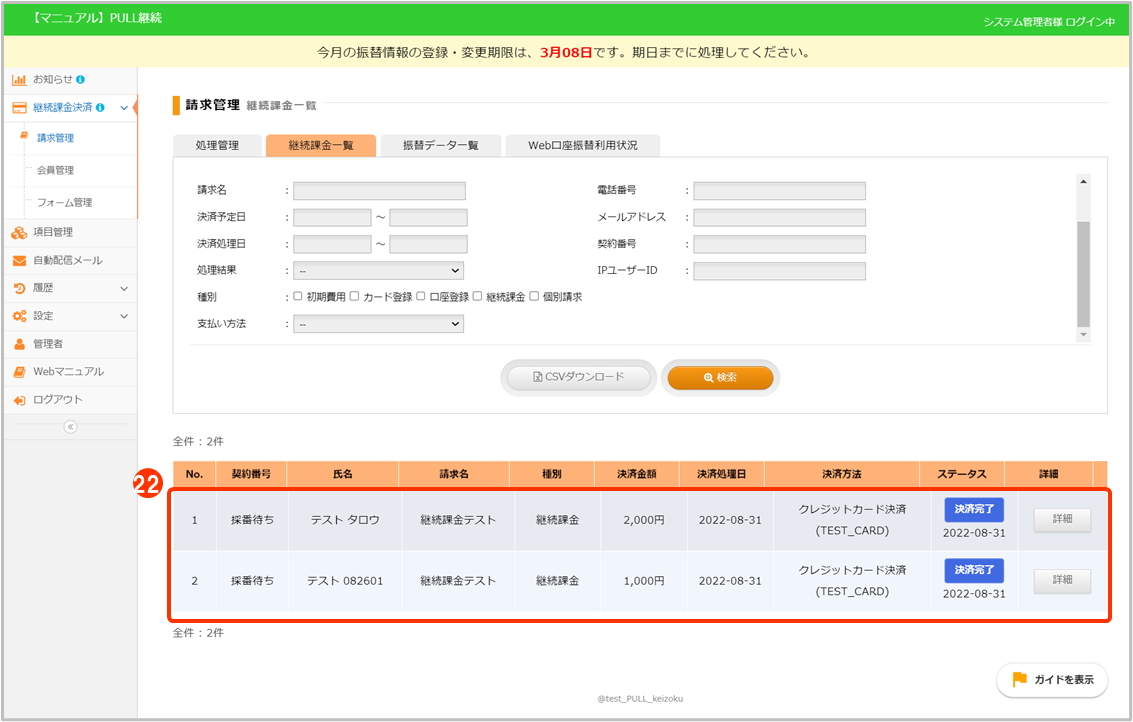Viewport: 1133px width, 722px height.
Task: Click the Webマニュアル book icon
Action: [19, 372]
